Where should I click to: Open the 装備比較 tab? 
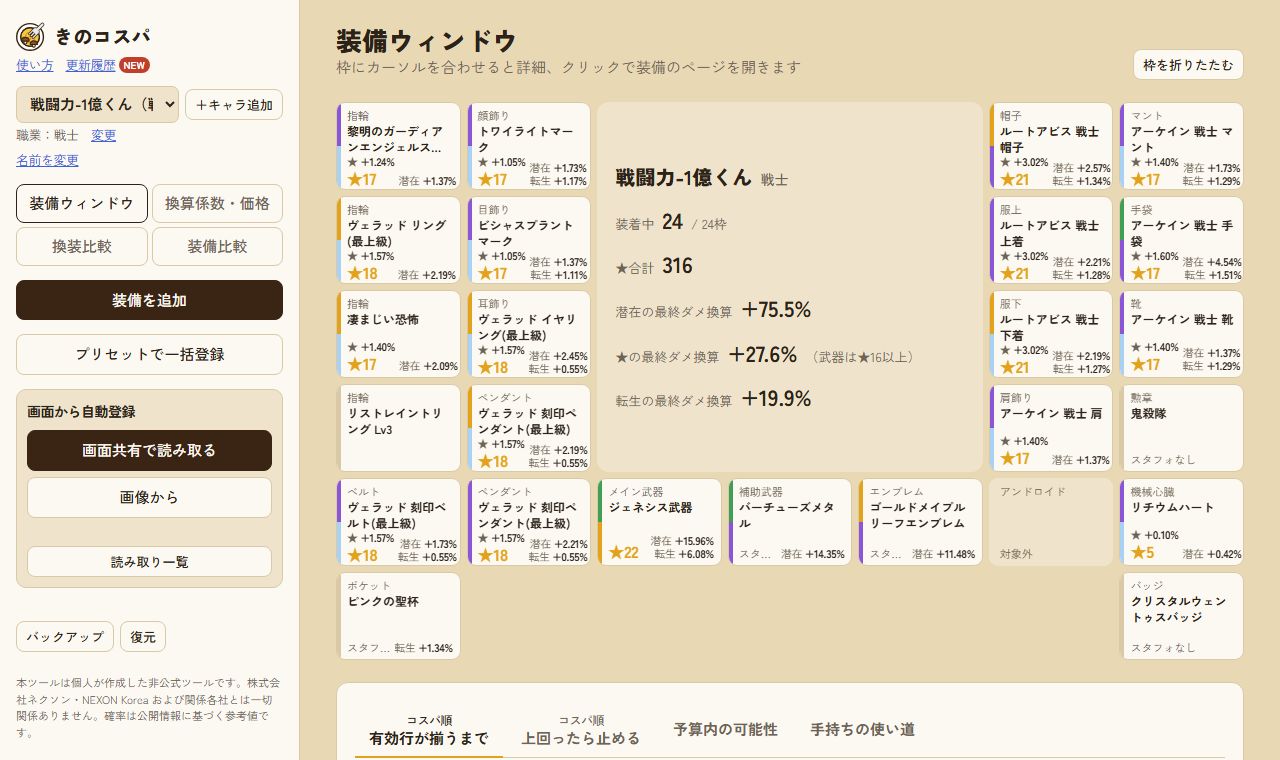point(217,246)
